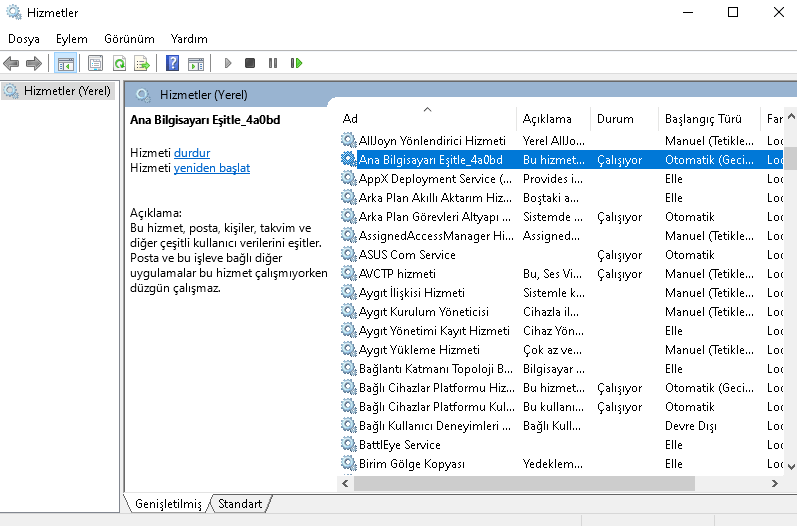Toggle the Show/Hide Console Tree icon
The width and height of the screenshot is (797, 526).
[66, 64]
